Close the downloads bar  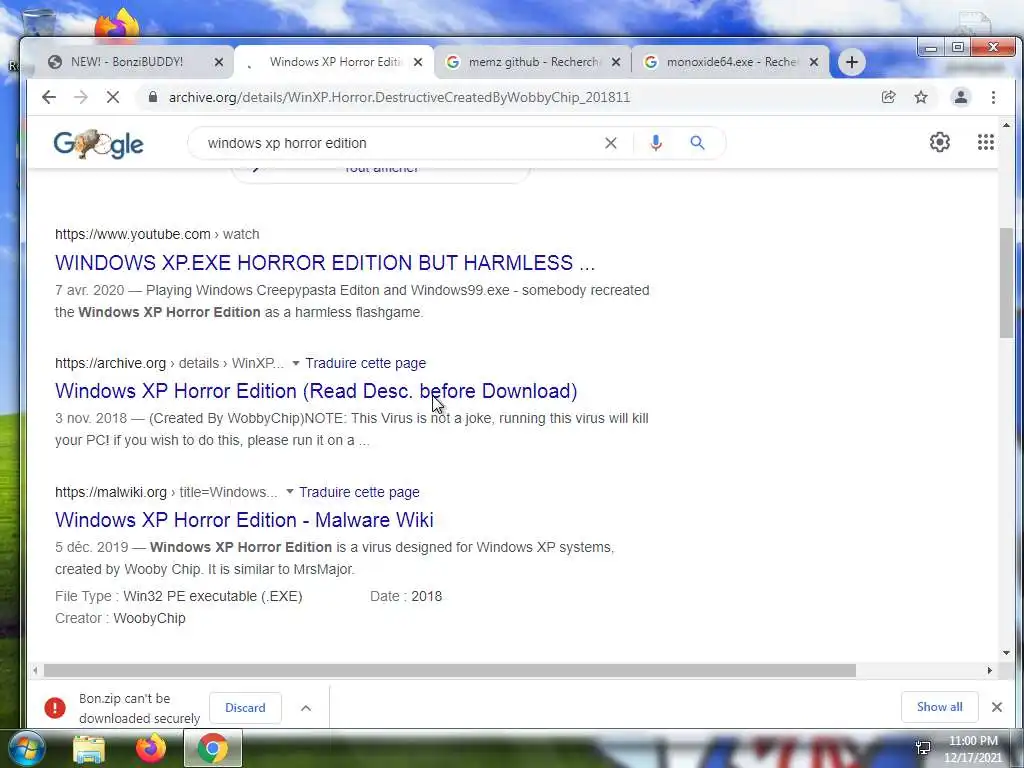(997, 707)
